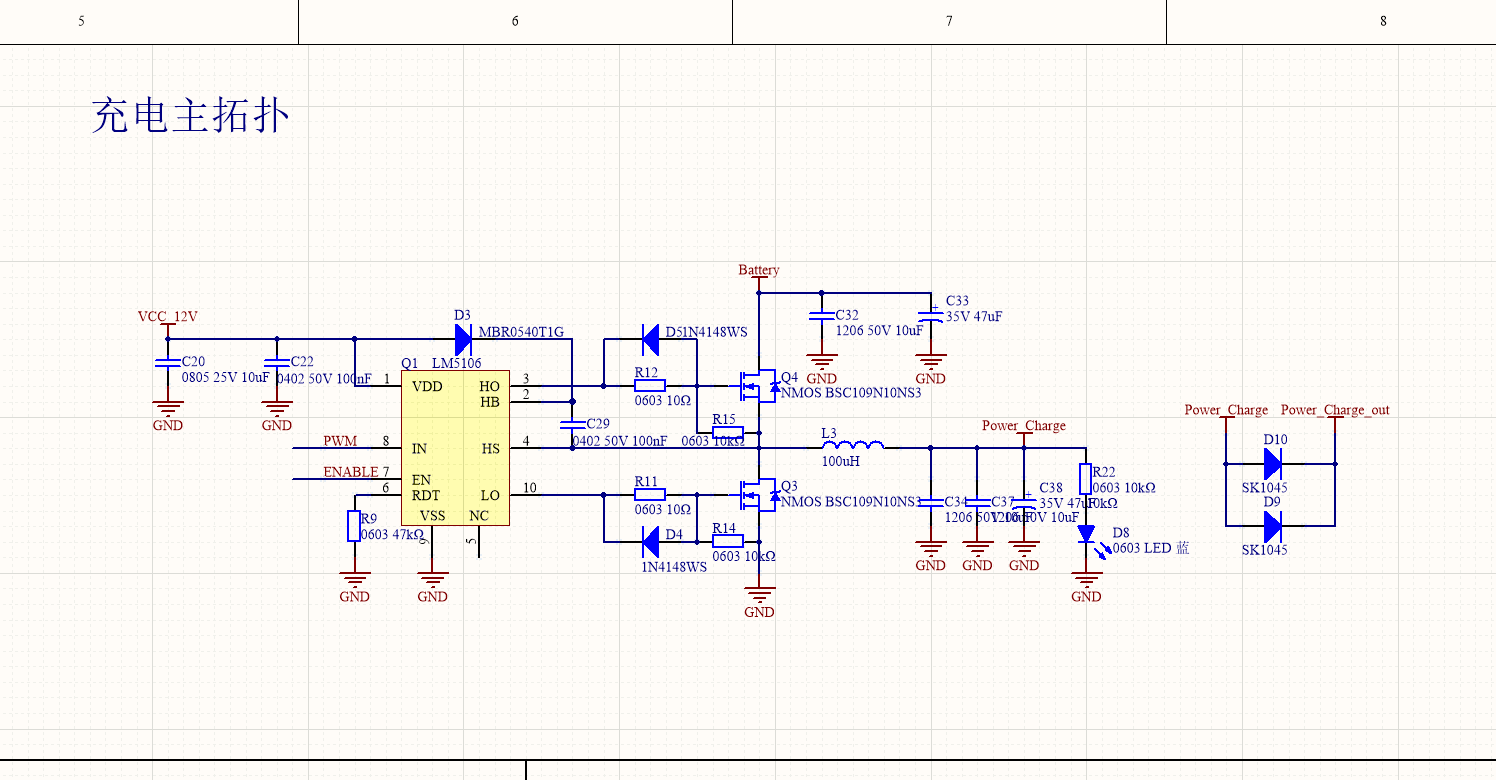The image size is (1496, 780).
Task: Click the HS pin label on LM5106
Action: pyautogui.click(x=490, y=449)
